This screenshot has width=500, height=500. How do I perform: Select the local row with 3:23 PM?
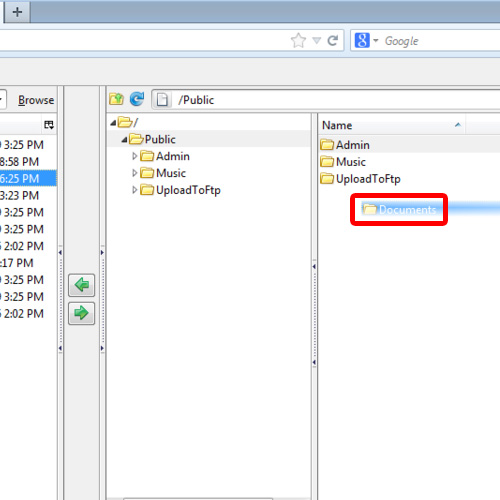(28, 195)
